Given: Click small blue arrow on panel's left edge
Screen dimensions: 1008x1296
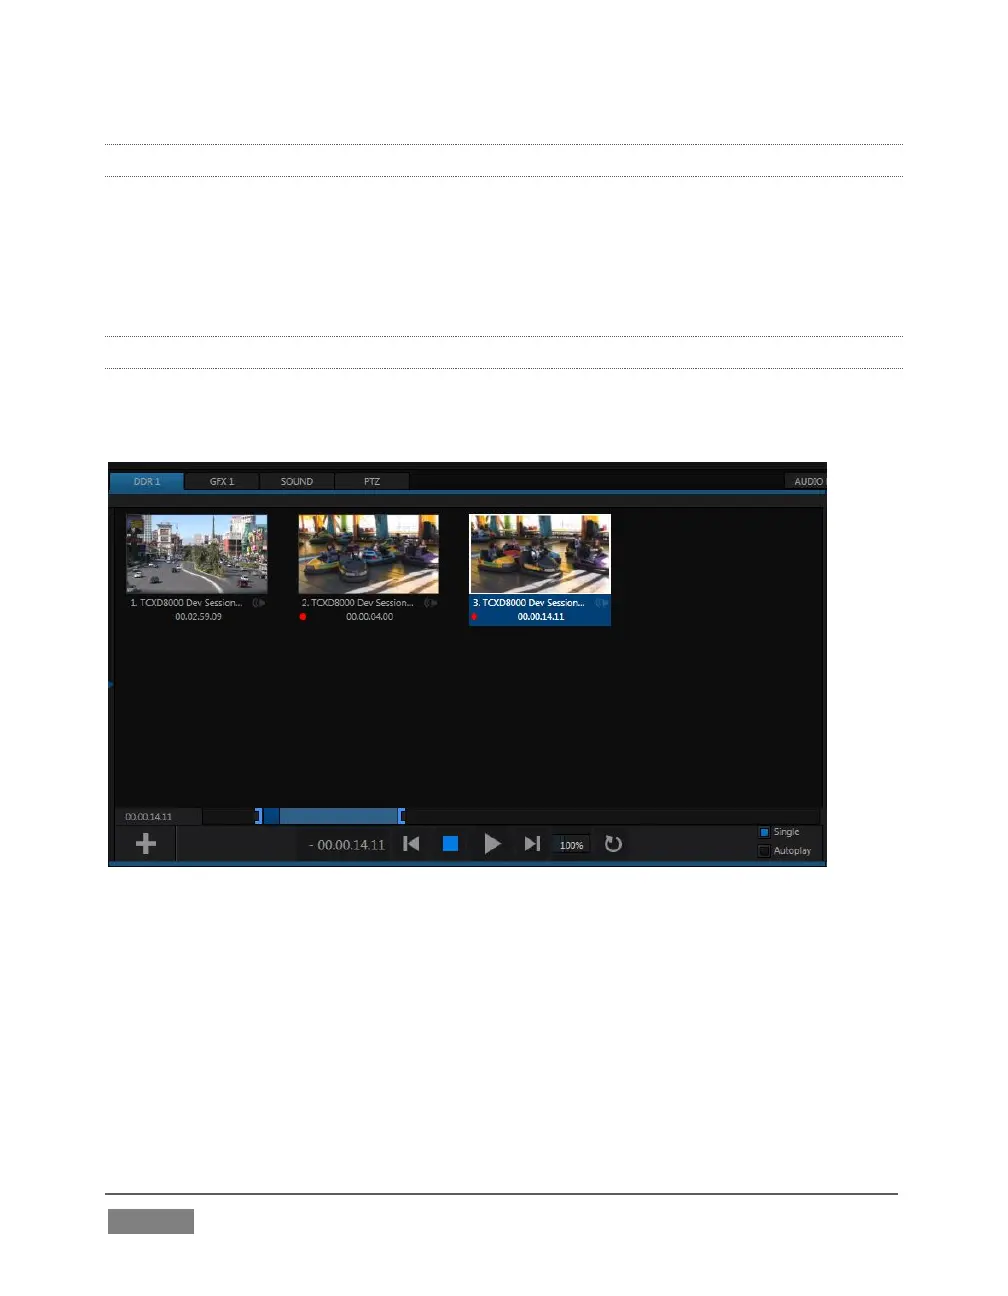Looking at the screenshot, I should [x=111, y=685].
